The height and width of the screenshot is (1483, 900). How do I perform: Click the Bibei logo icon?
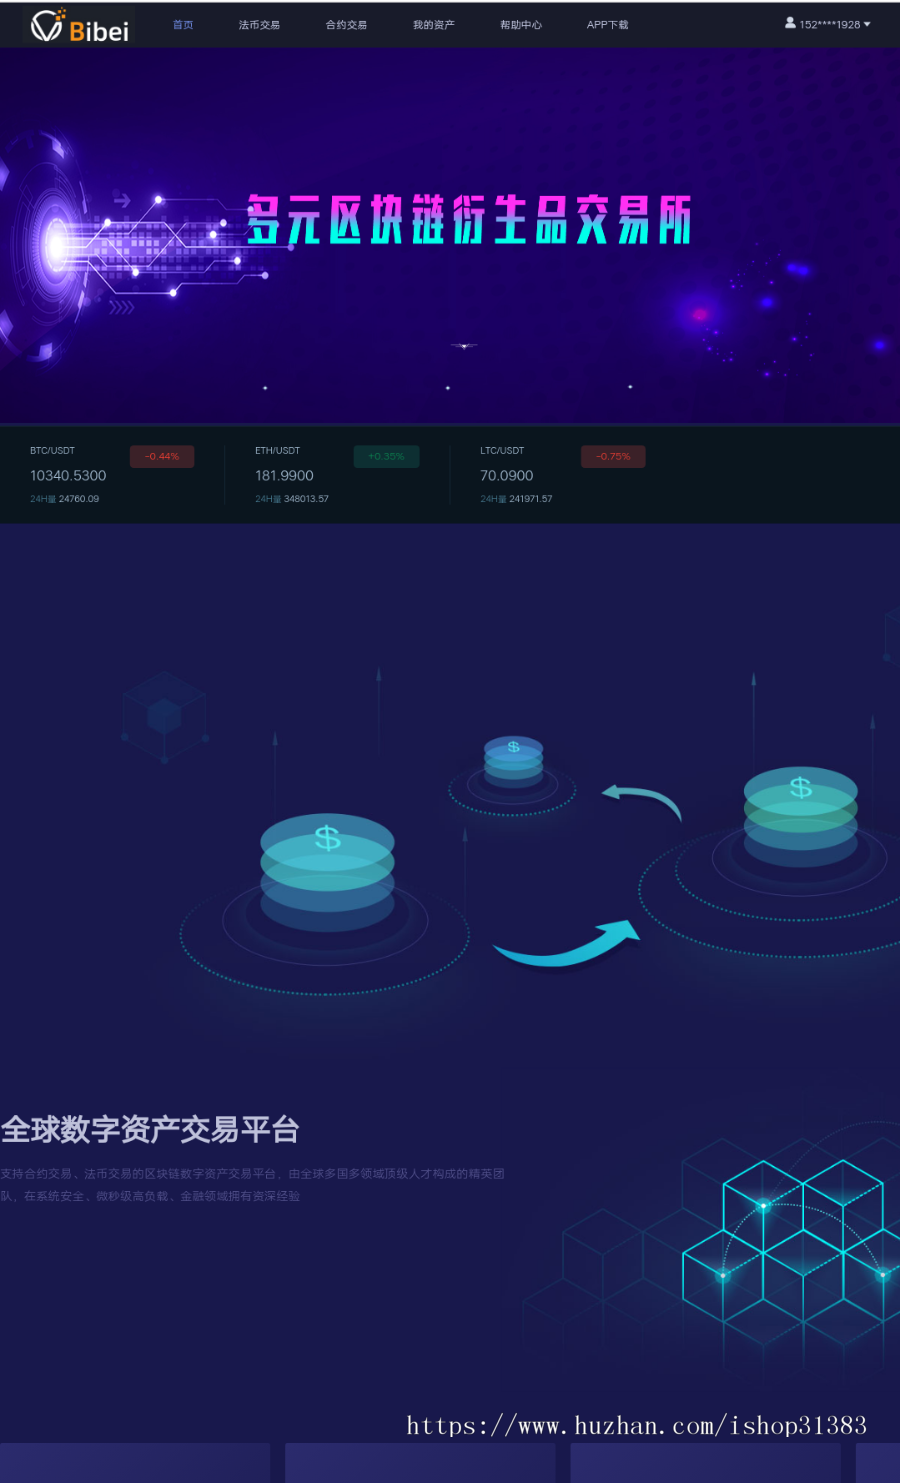click(x=45, y=26)
